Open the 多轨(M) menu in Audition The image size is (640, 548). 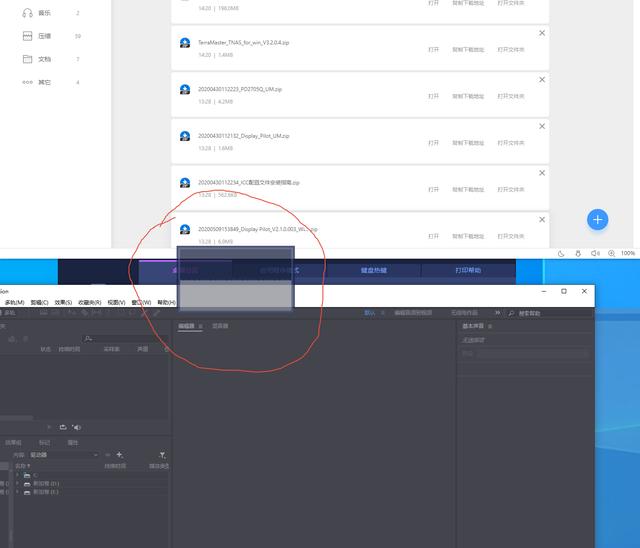pos(14,302)
